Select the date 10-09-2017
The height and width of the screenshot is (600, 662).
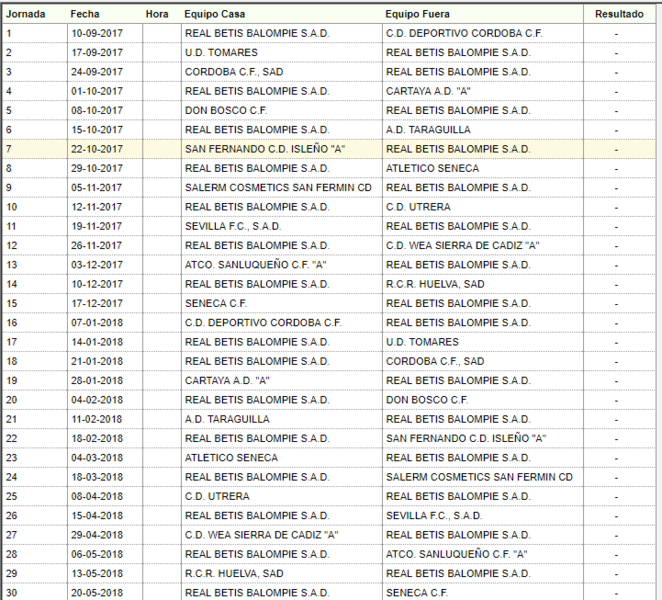97,33
